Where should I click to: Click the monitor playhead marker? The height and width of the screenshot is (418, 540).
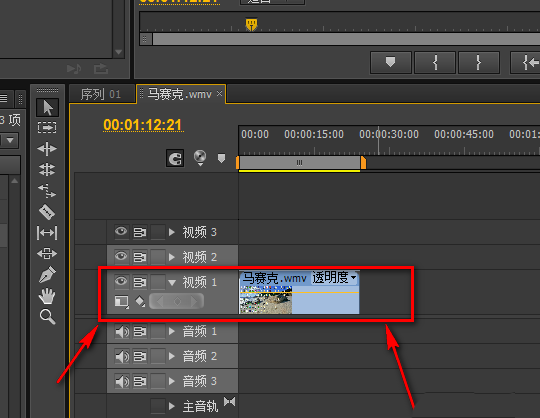[x=251, y=25]
